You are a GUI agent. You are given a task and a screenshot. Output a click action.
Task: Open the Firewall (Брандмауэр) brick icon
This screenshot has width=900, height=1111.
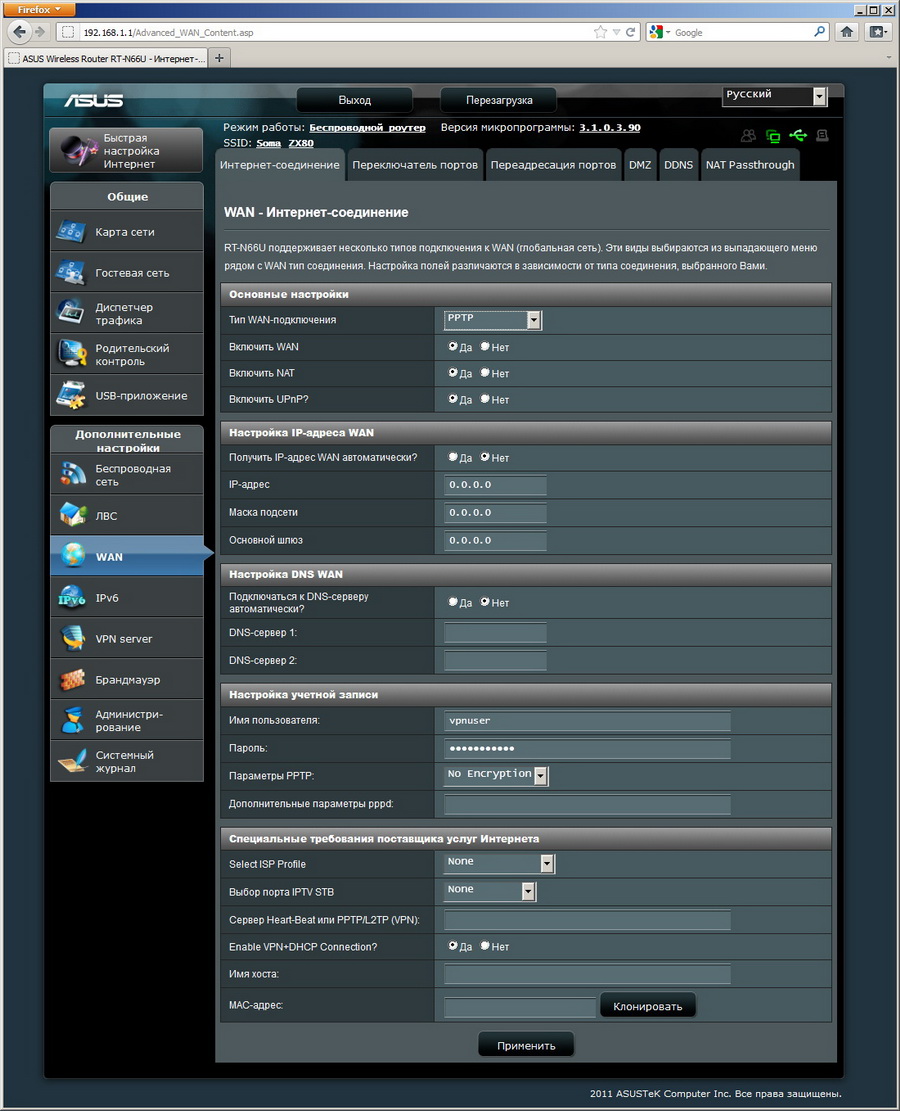tap(73, 680)
